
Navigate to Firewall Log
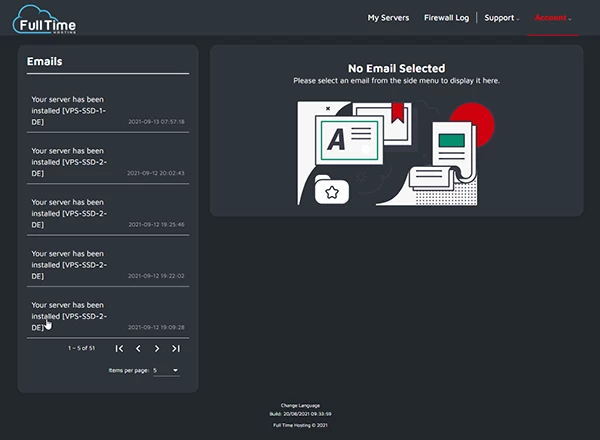click(x=446, y=18)
